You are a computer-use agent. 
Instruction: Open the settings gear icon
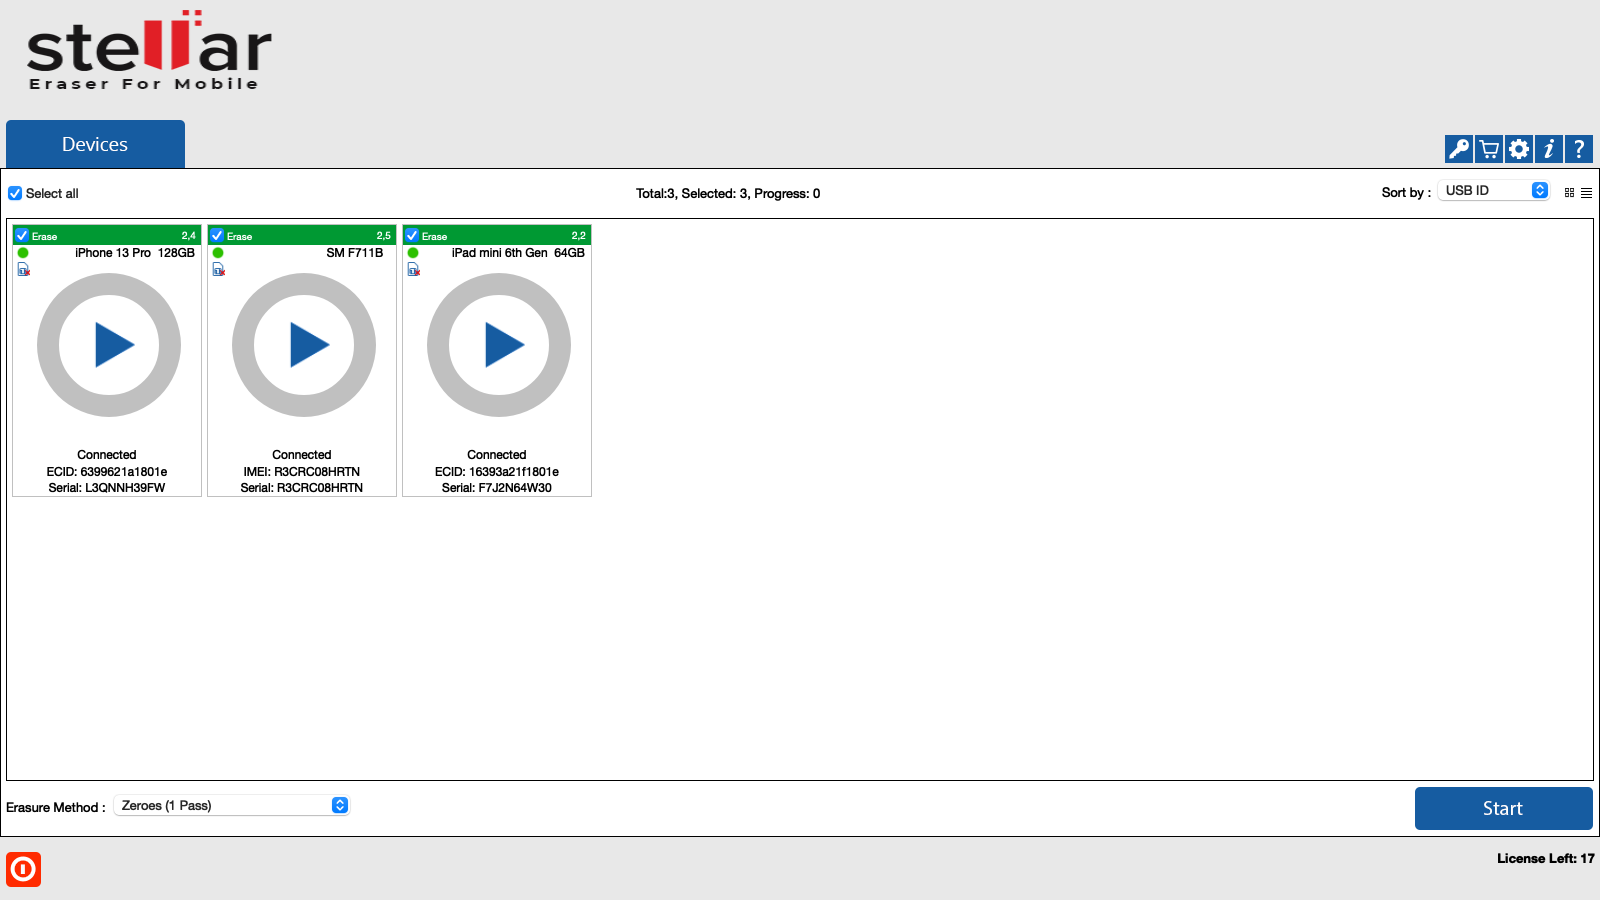(1519, 149)
